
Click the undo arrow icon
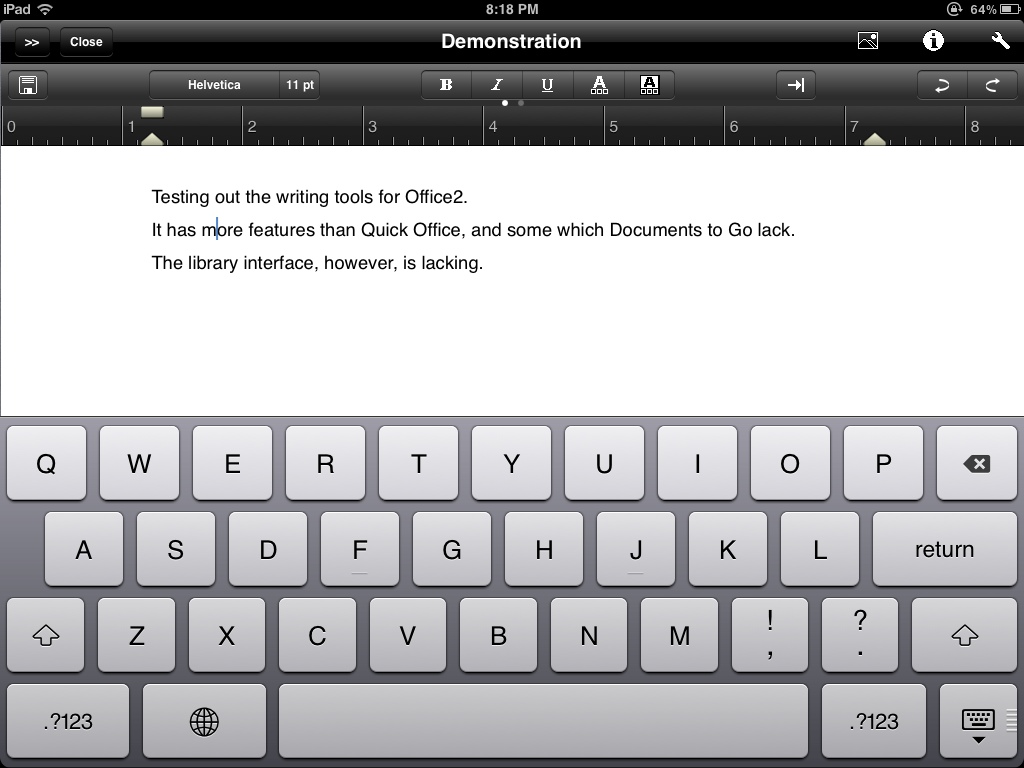pyautogui.click(x=942, y=86)
